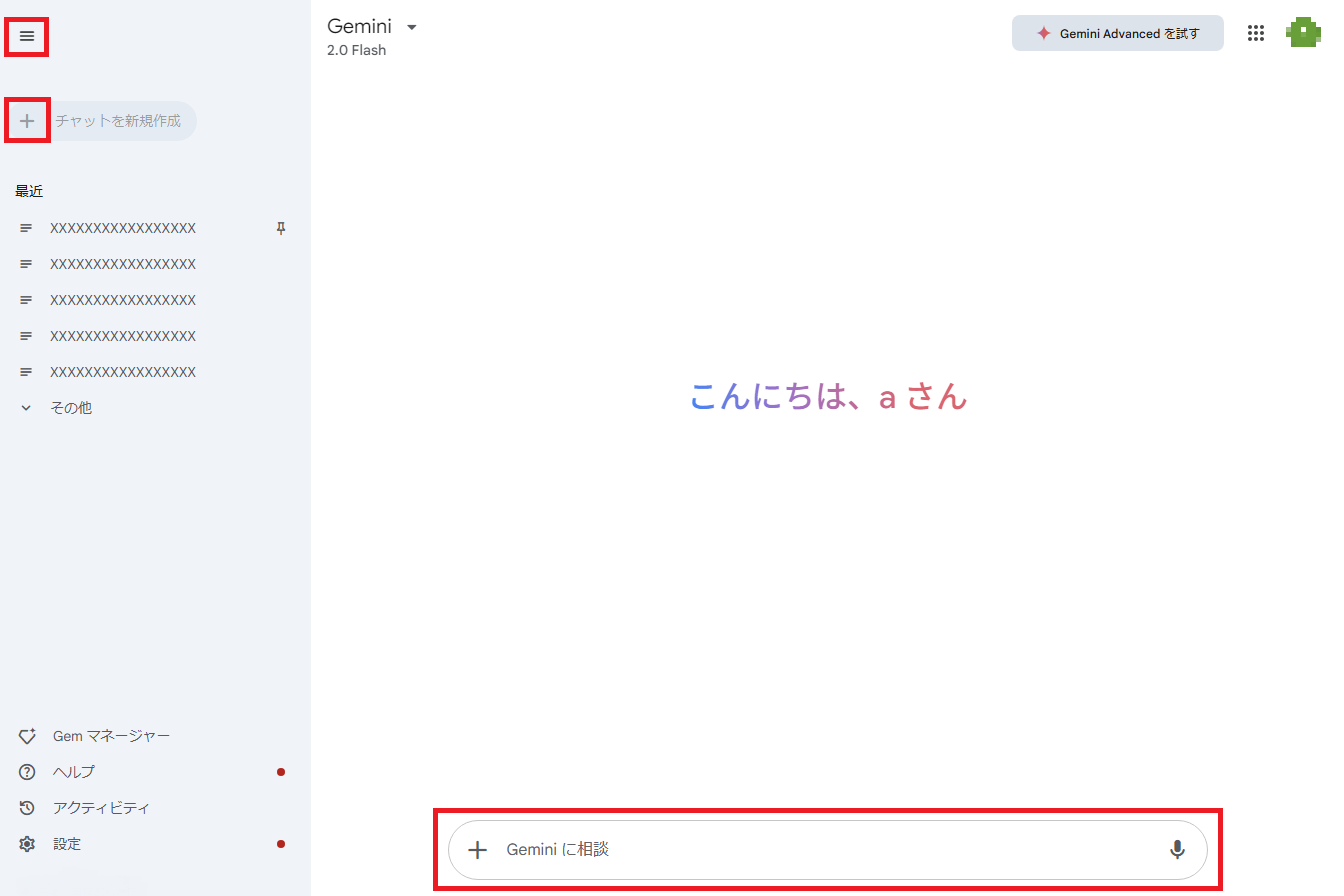This screenshot has height=896, width=1344.
Task: Toggle the pin icon on first chat
Action: (x=281, y=229)
